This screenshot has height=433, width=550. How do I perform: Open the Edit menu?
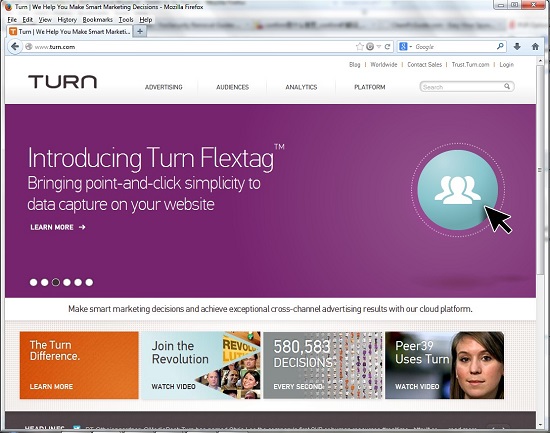click(27, 20)
